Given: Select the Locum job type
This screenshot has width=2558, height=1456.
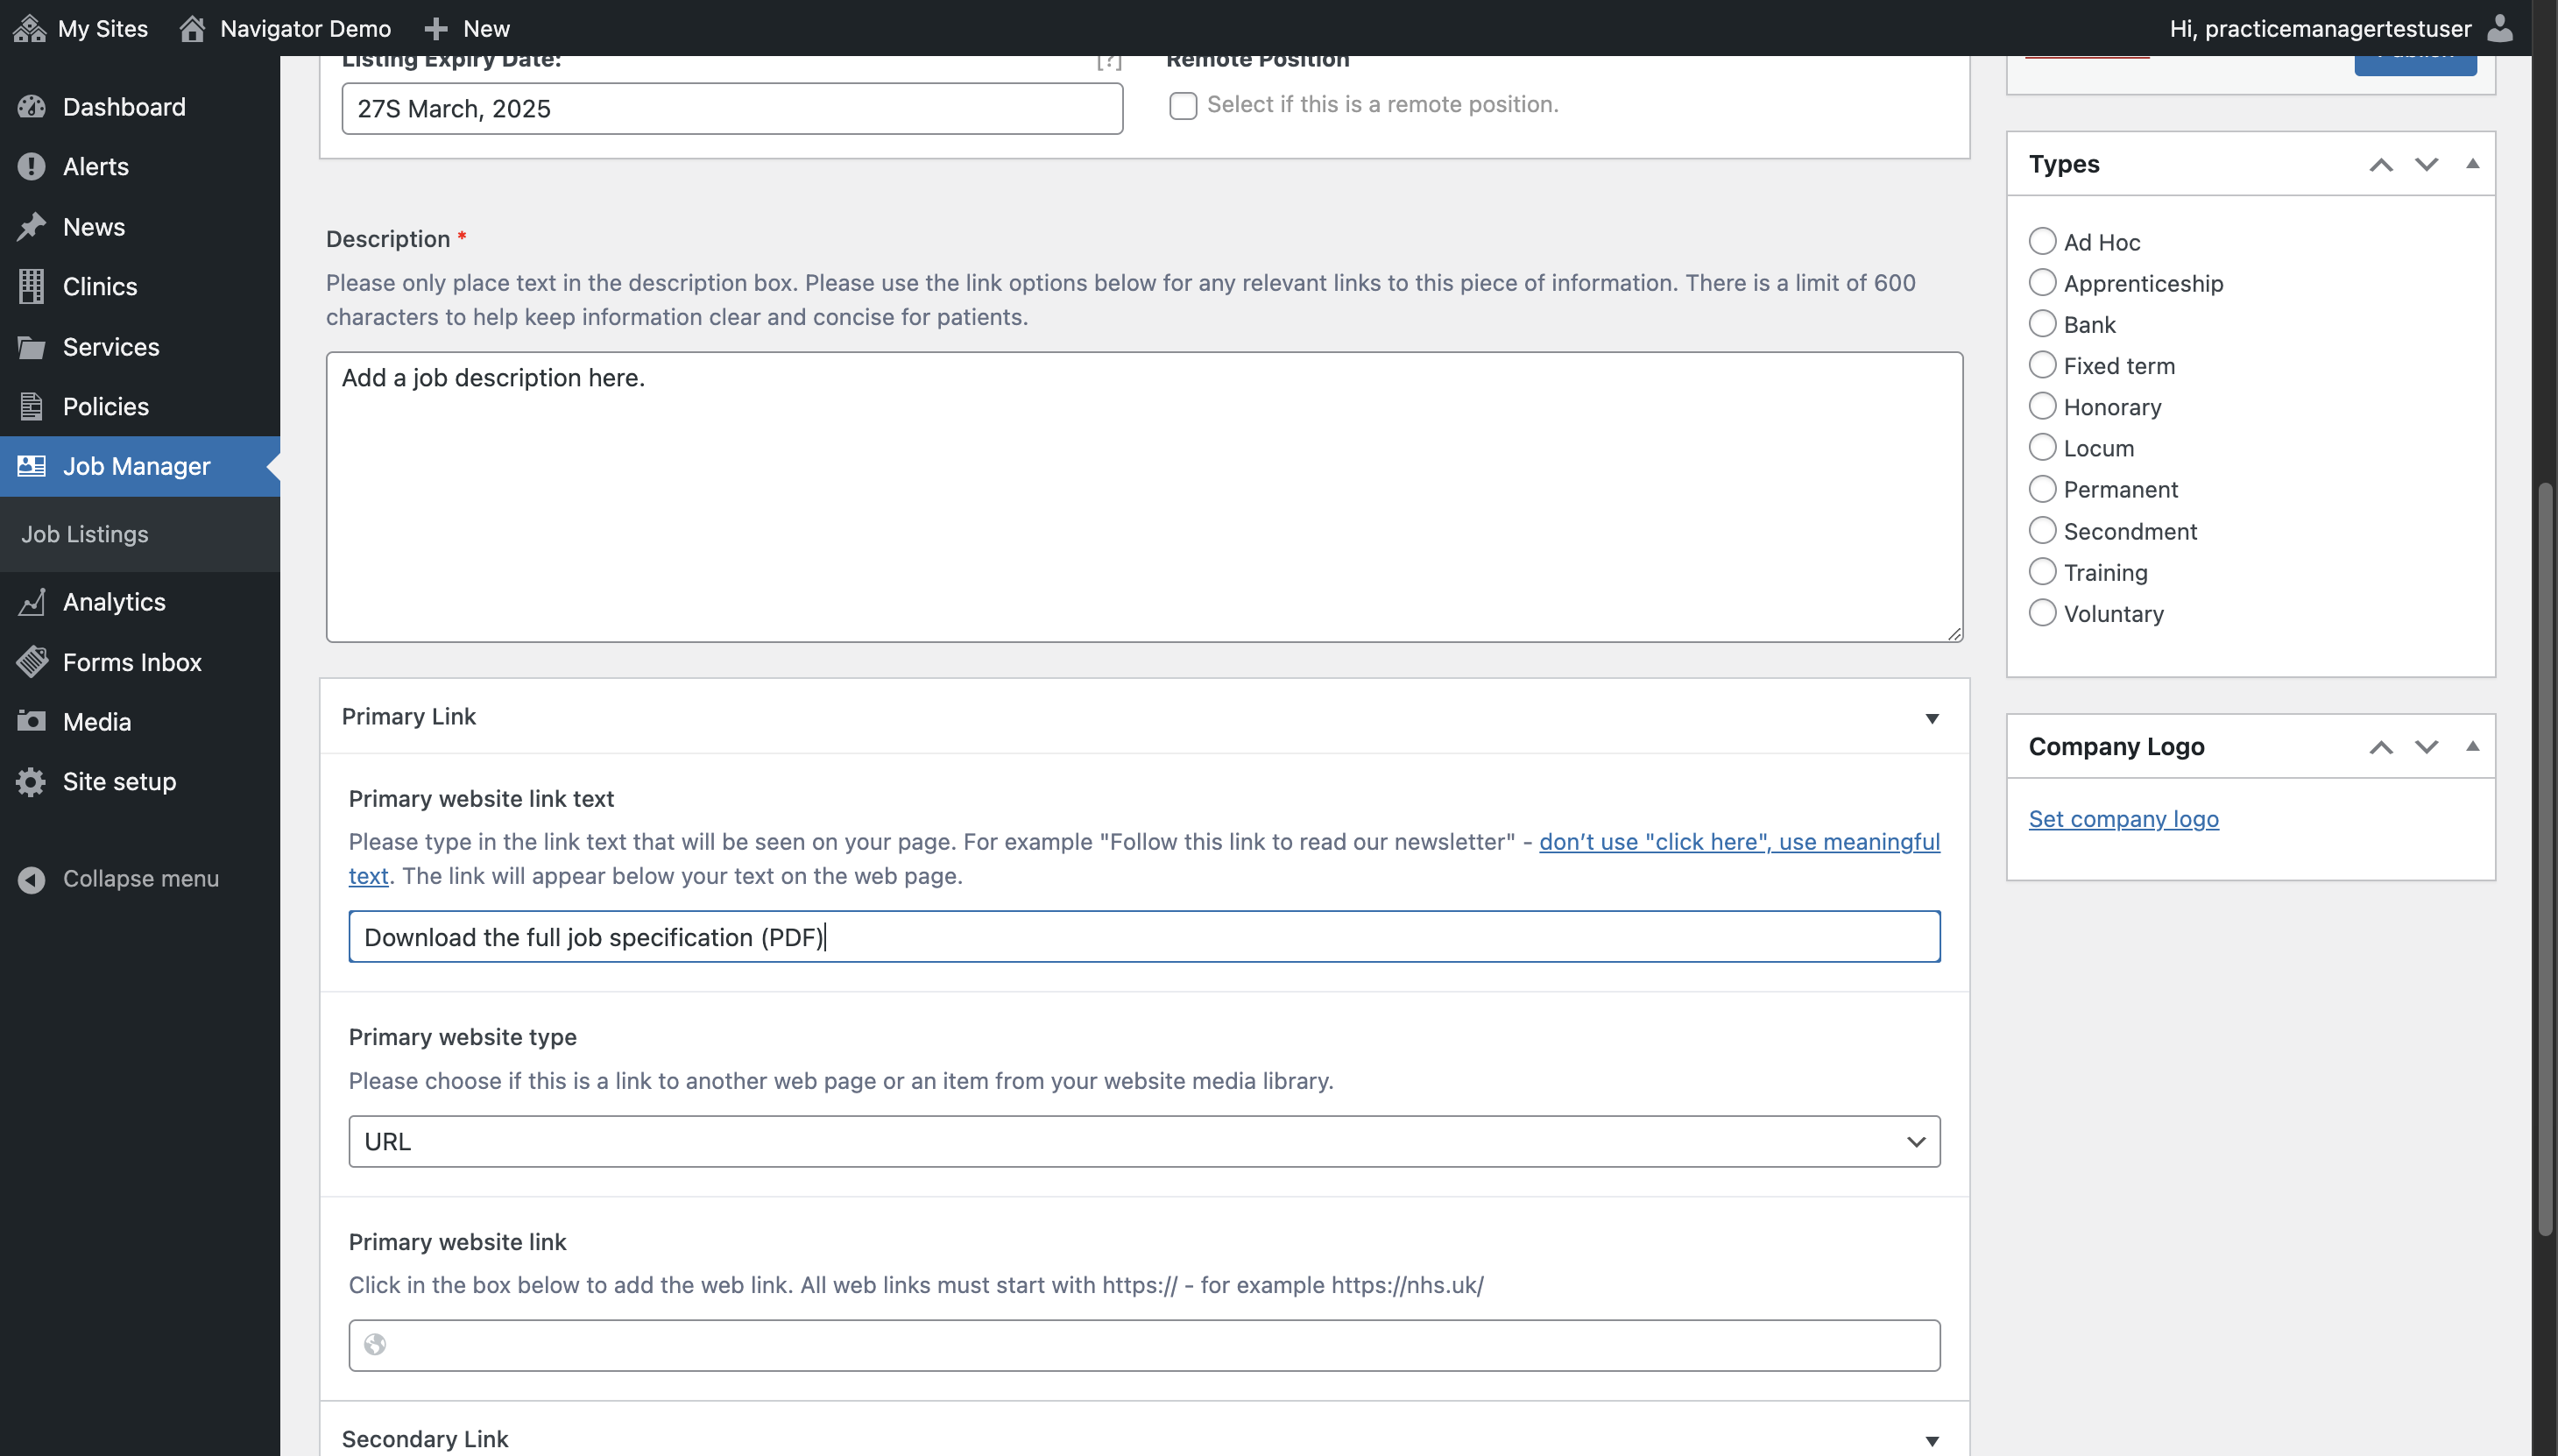Looking at the screenshot, I should coord(2042,447).
